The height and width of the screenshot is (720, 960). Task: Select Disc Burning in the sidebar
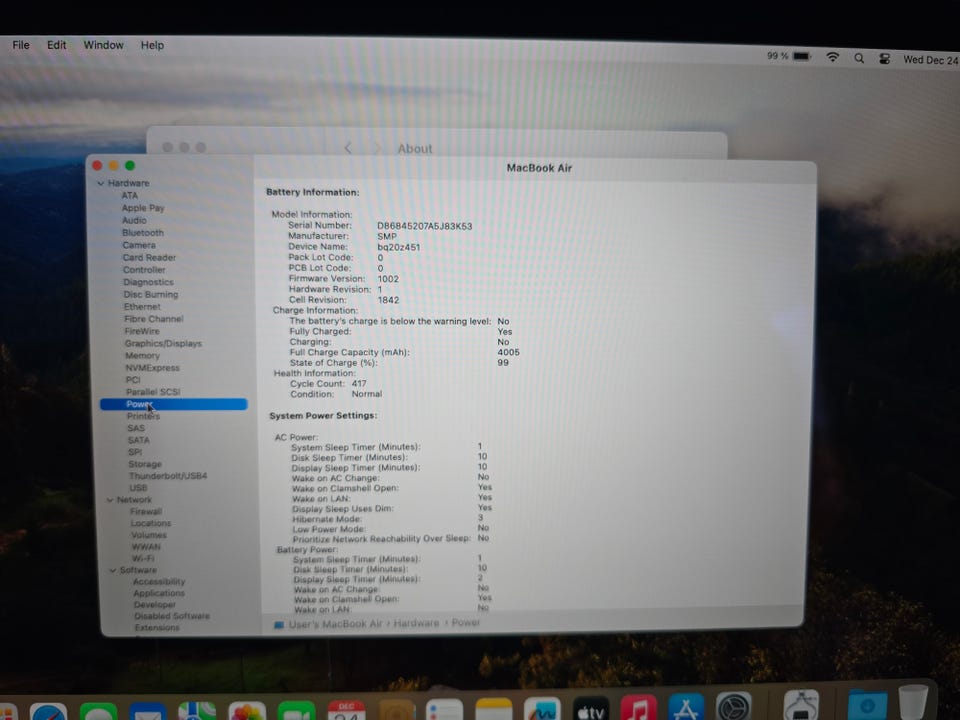(151, 294)
